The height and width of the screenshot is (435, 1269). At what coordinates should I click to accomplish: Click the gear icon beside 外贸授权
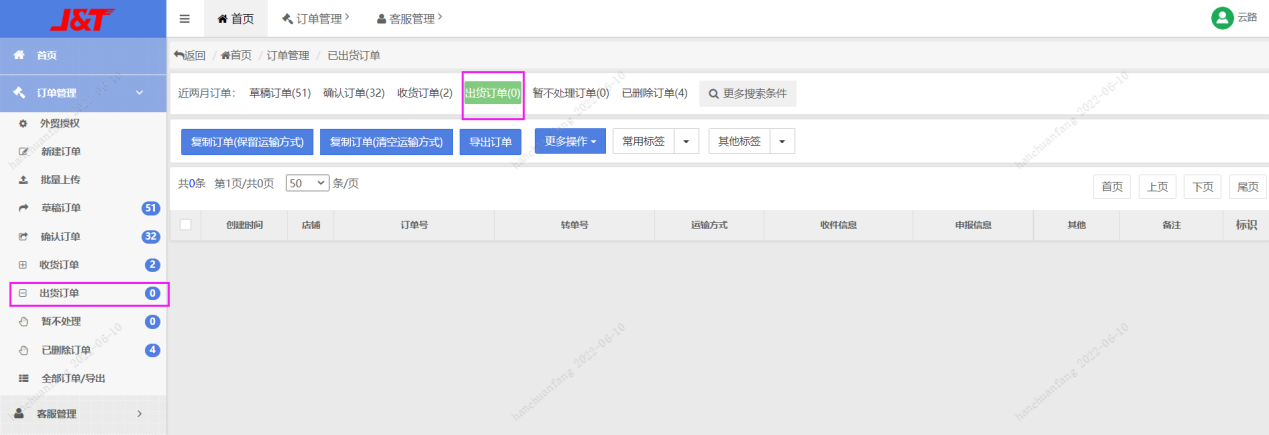23,123
